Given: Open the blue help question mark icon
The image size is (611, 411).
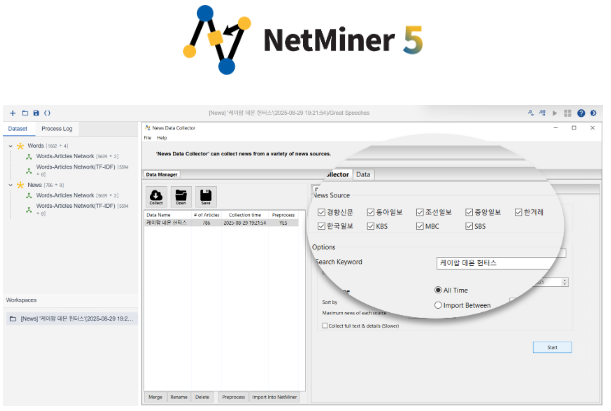Looking at the screenshot, I should (x=581, y=113).
